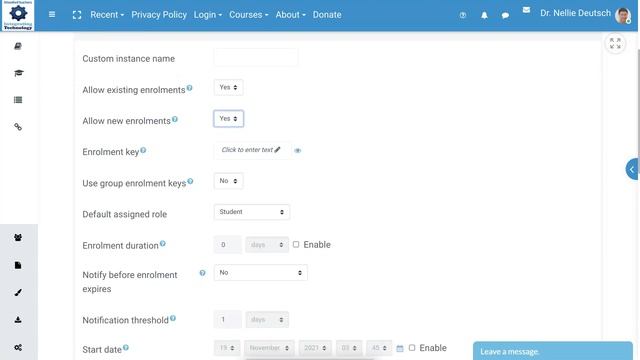640x360 pixels.
Task: Open help for Allow new enrolments
Action: (175, 119)
